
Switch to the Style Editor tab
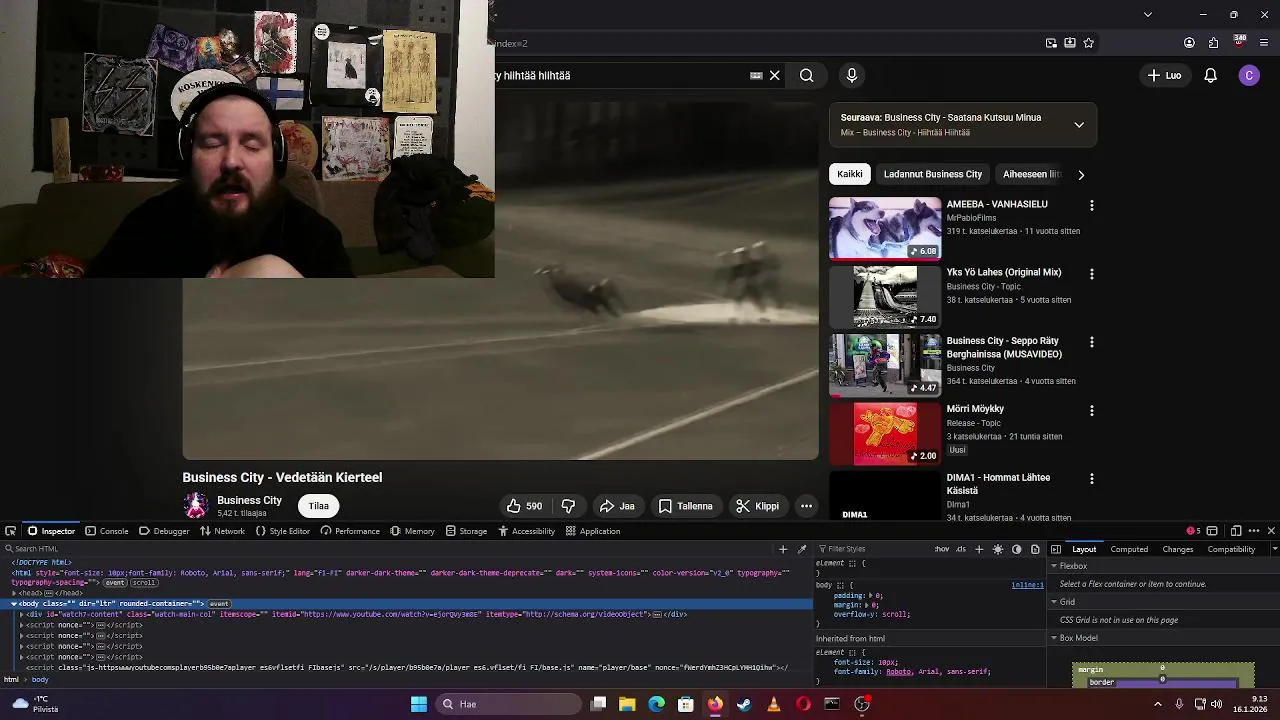283,531
